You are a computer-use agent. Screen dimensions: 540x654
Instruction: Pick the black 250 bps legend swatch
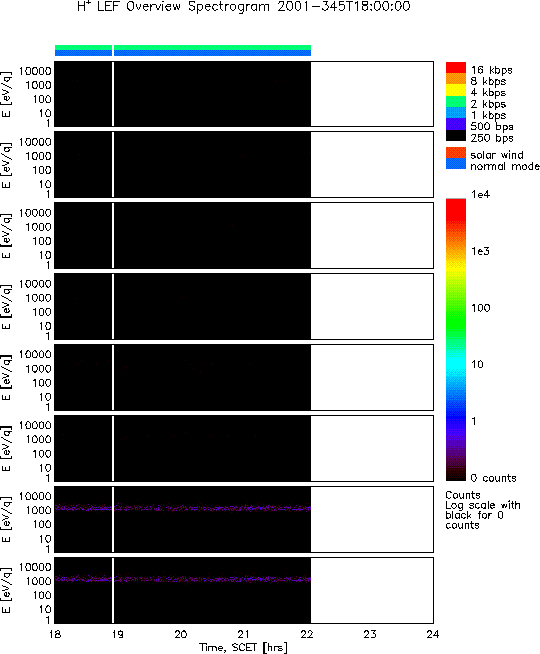coord(456,136)
